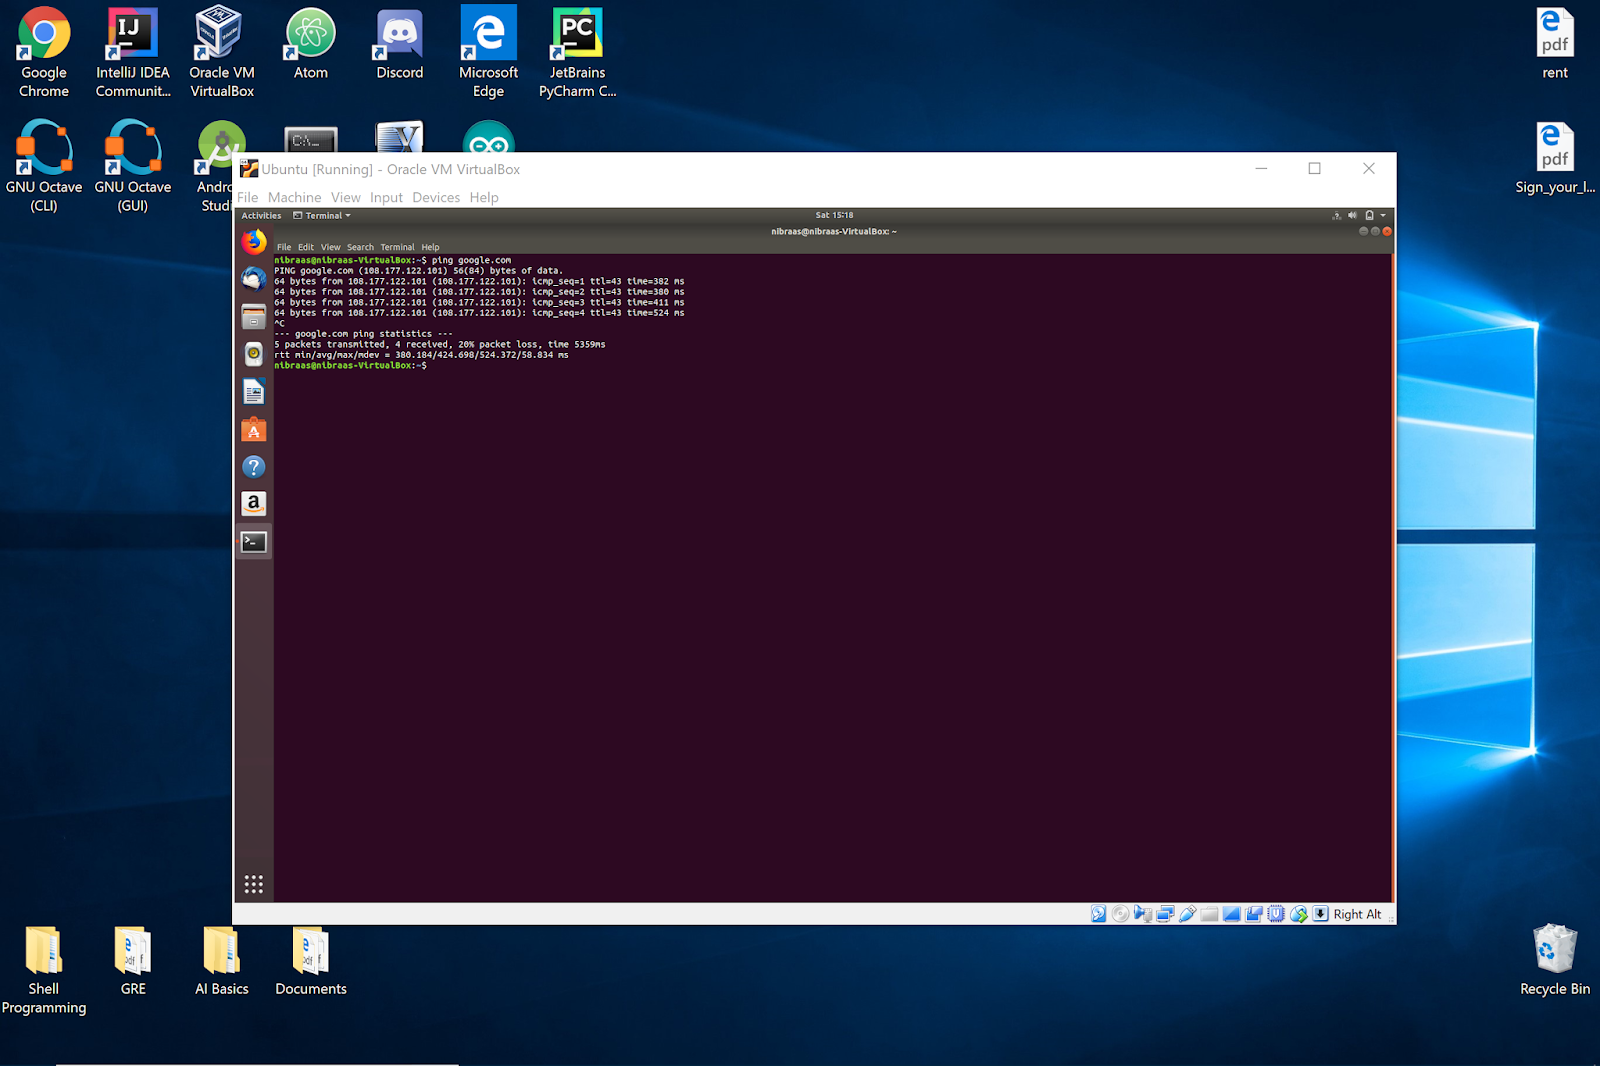The width and height of the screenshot is (1600, 1066).
Task: Toggle the volume indicator in Ubuntu top bar
Action: click(1352, 215)
